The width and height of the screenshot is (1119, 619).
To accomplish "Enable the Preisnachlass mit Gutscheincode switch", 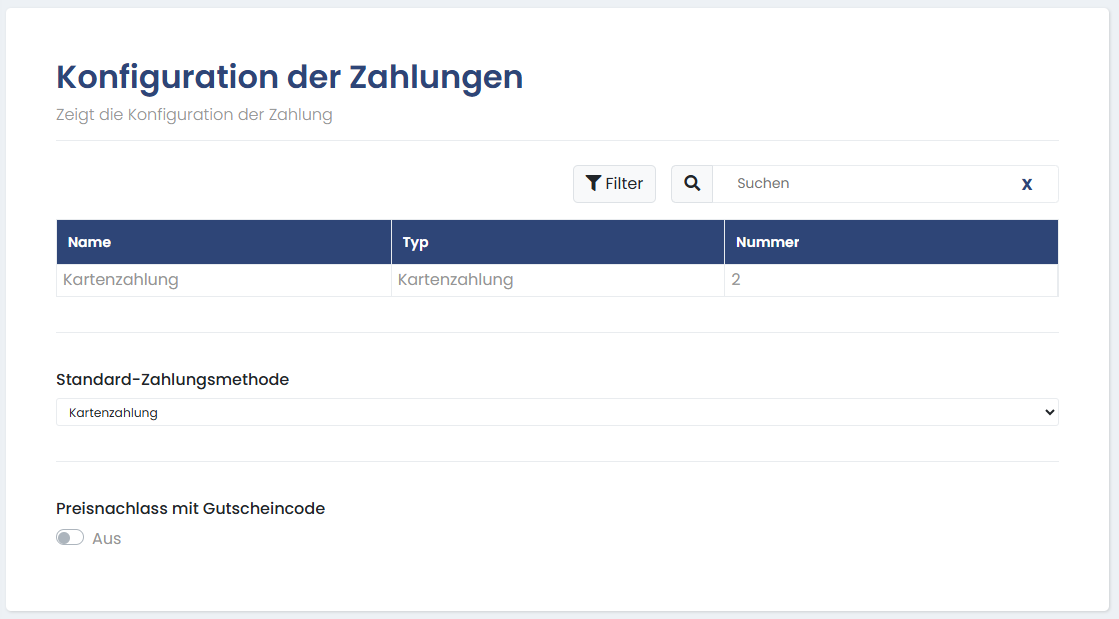I will coord(70,538).
